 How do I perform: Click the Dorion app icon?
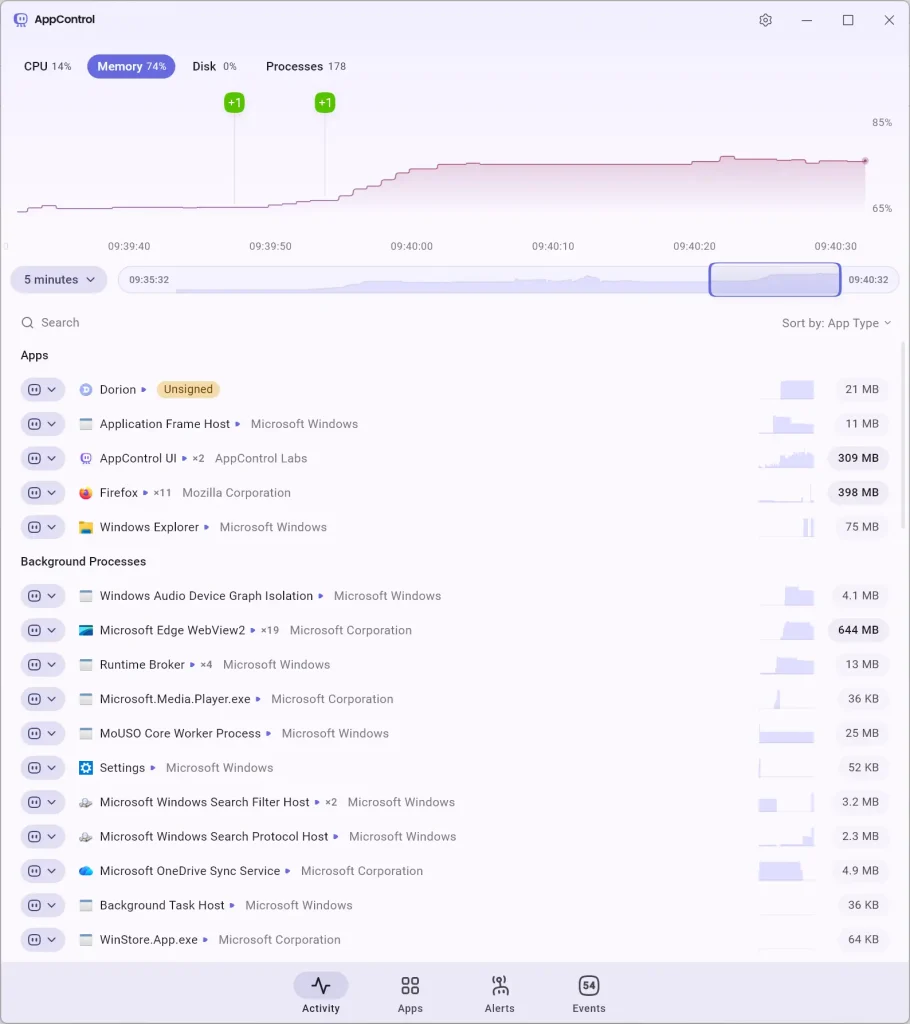86,390
